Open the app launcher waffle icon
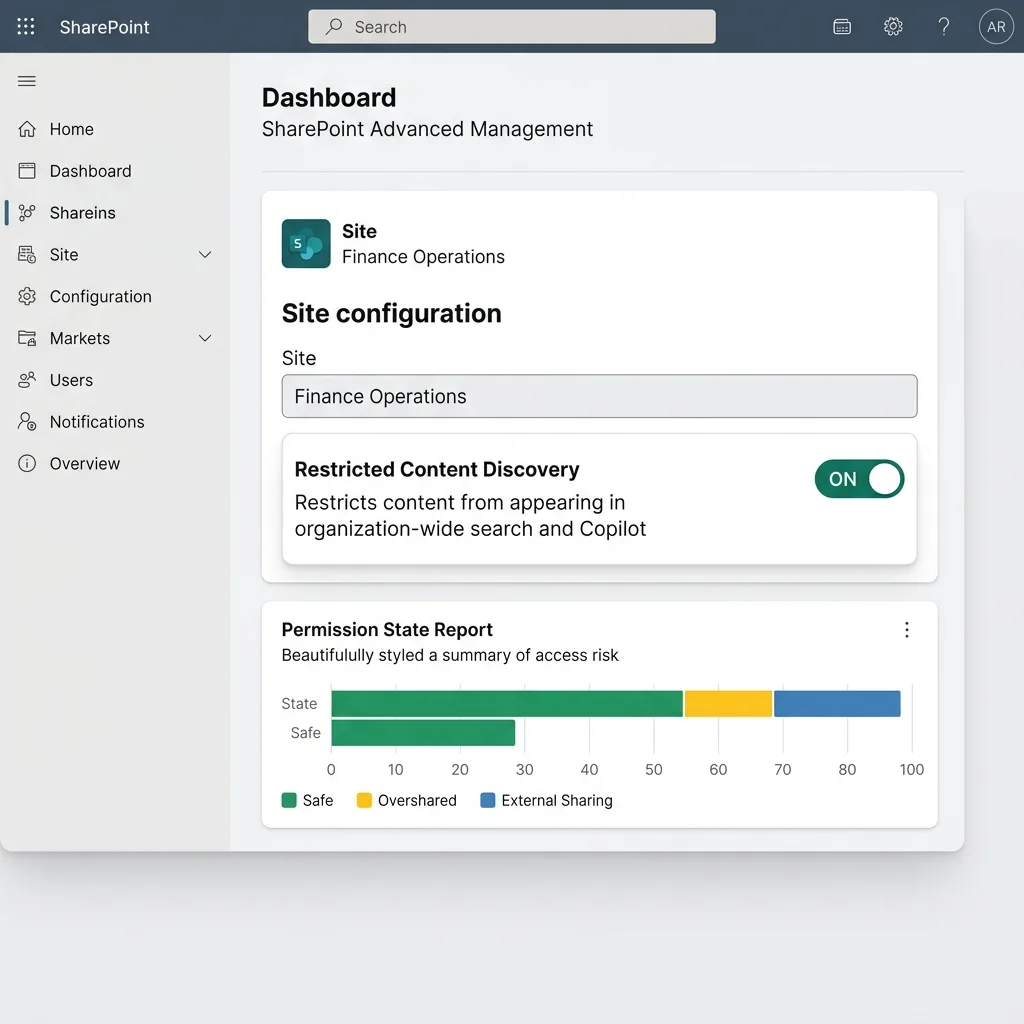1024x1024 pixels. [25, 26]
